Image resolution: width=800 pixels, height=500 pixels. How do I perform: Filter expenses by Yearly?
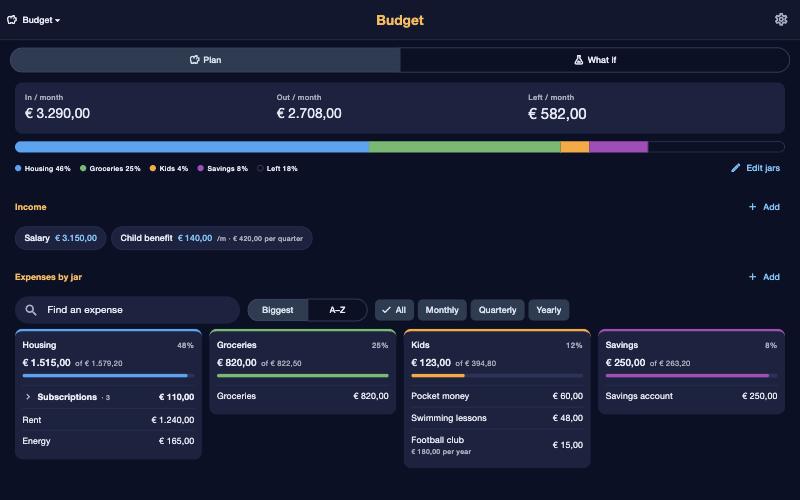548,310
